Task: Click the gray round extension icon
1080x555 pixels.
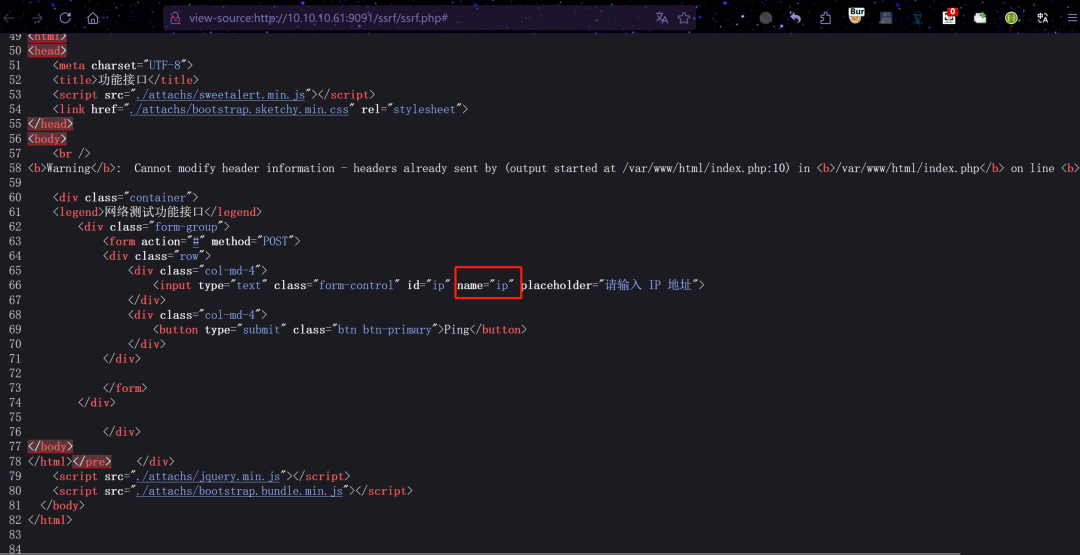Action: pyautogui.click(x=766, y=18)
